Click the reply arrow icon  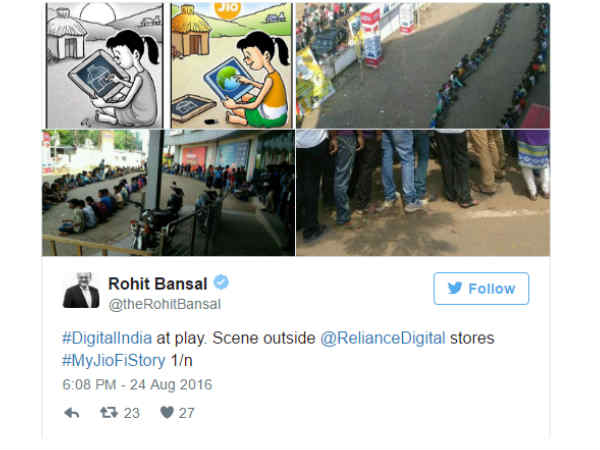click(72, 413)
